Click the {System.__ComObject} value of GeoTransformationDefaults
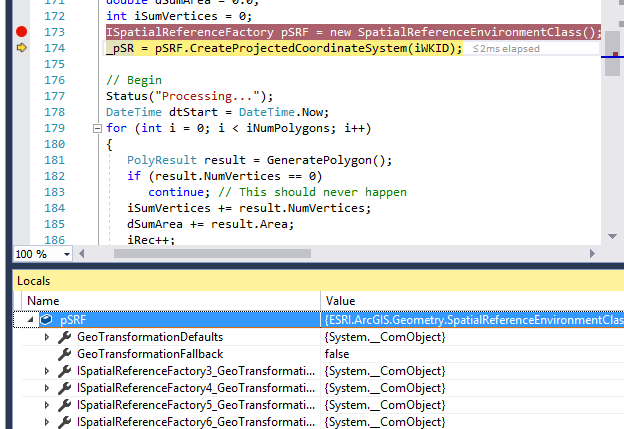The height and width of the screenshot is (429, 624). click(x=385, y=337)
